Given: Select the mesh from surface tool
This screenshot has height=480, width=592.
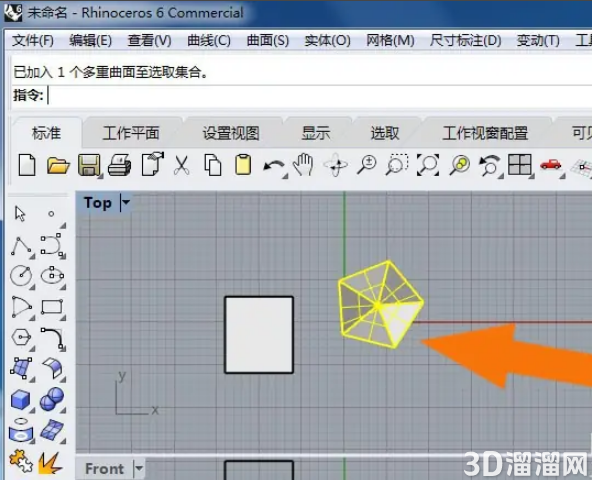Looking at the screenshot, I should click(52, 431).
